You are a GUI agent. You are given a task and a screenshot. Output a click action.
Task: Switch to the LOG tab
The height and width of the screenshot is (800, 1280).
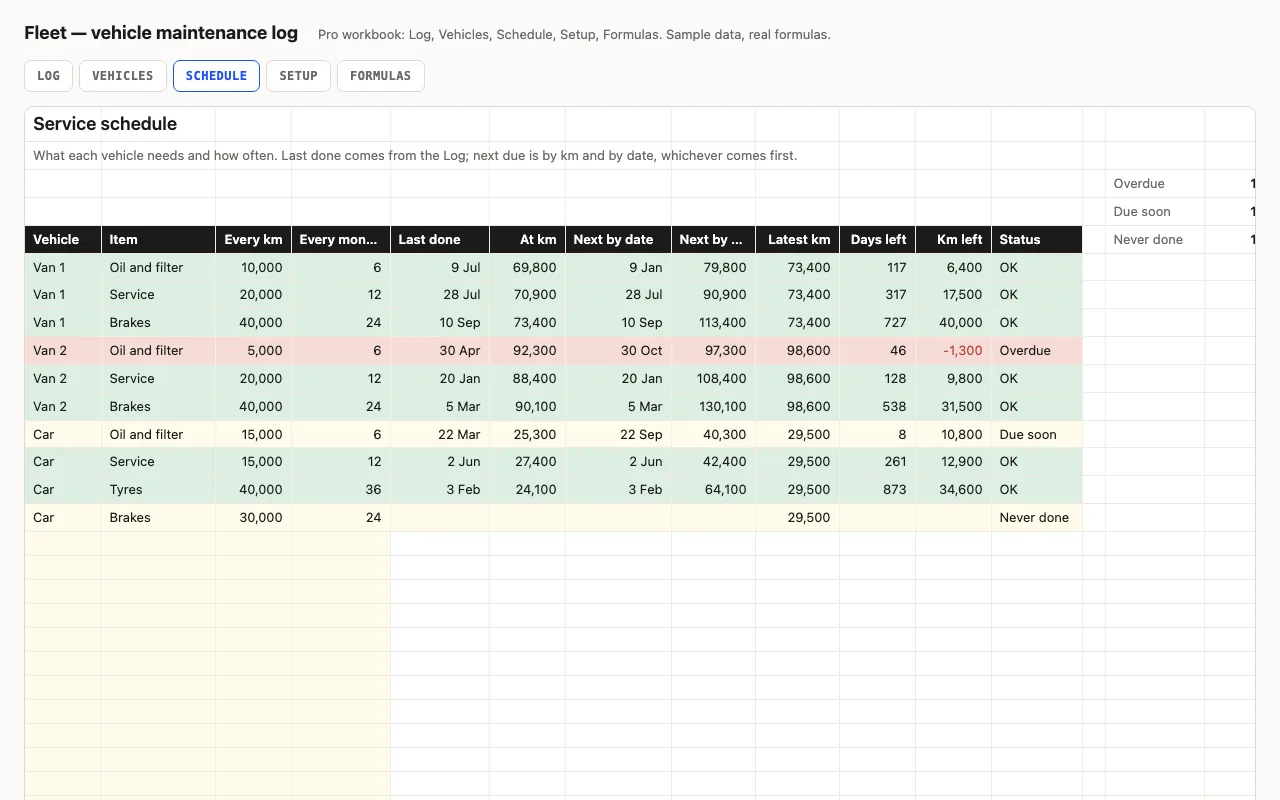(48, 76)
